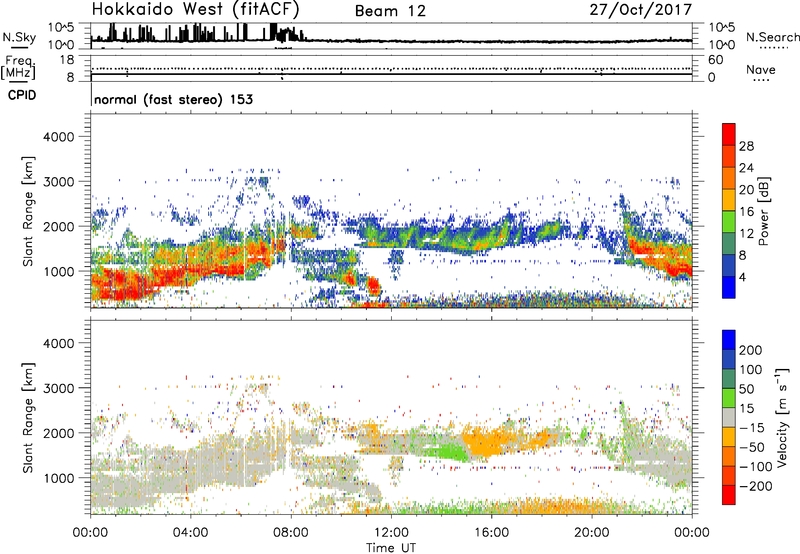Click the '12:00' time tick label
The image size is (800, 554).
(x=391, y=533)
